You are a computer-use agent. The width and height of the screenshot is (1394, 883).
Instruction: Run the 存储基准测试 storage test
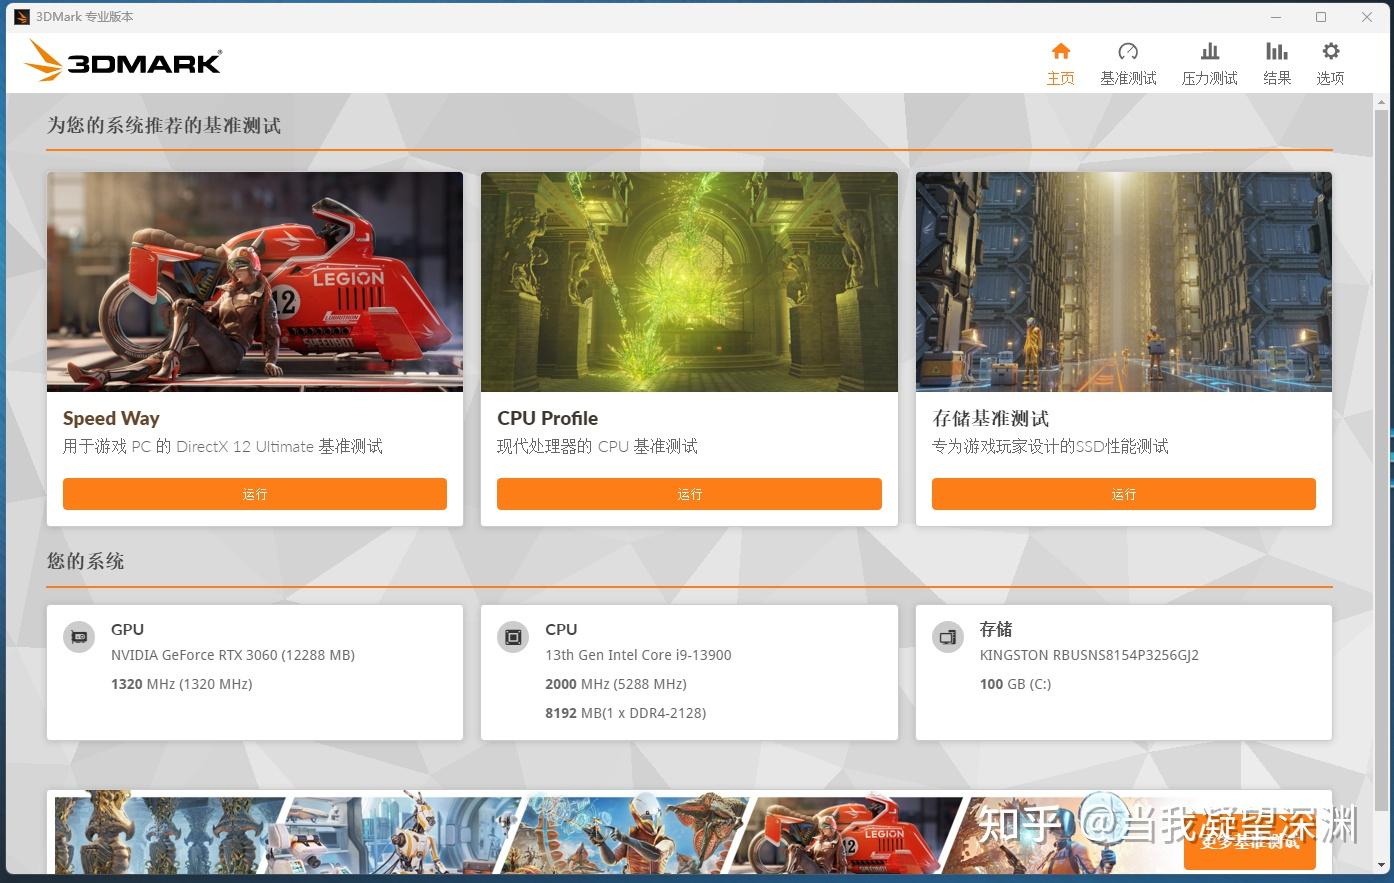point(1123,494)
